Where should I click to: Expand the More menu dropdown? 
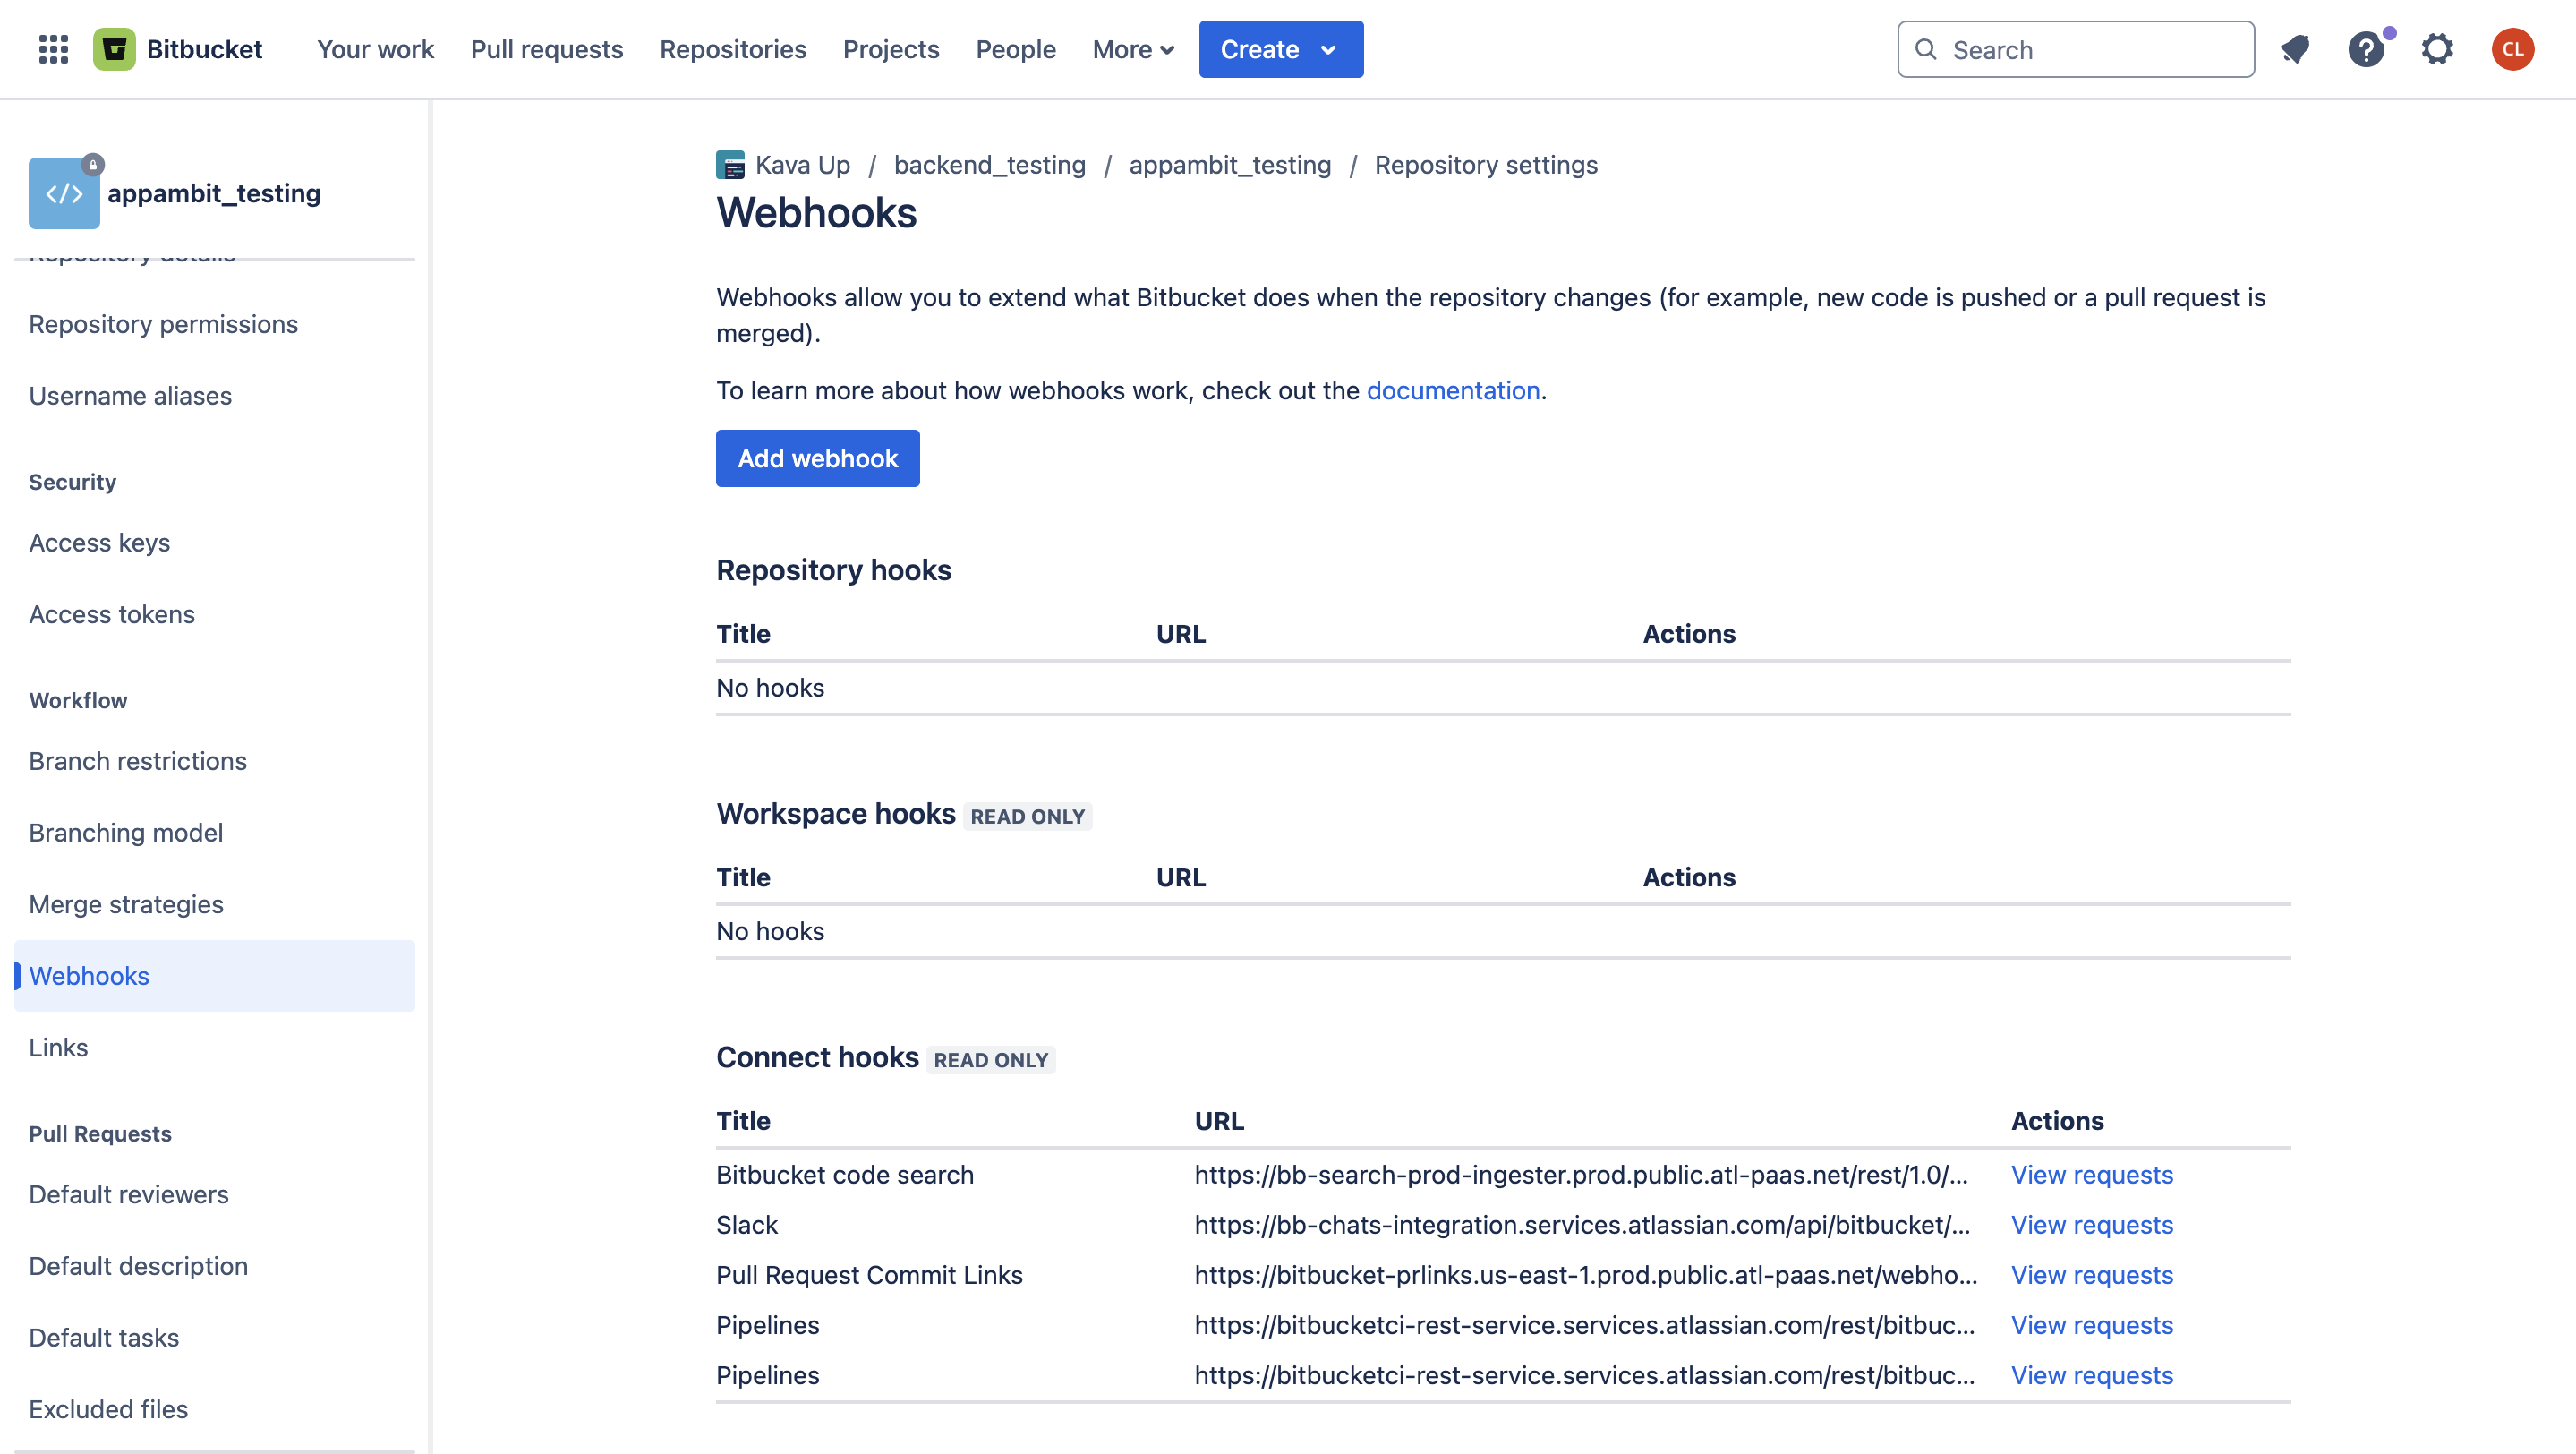(x=1132, y=49)
